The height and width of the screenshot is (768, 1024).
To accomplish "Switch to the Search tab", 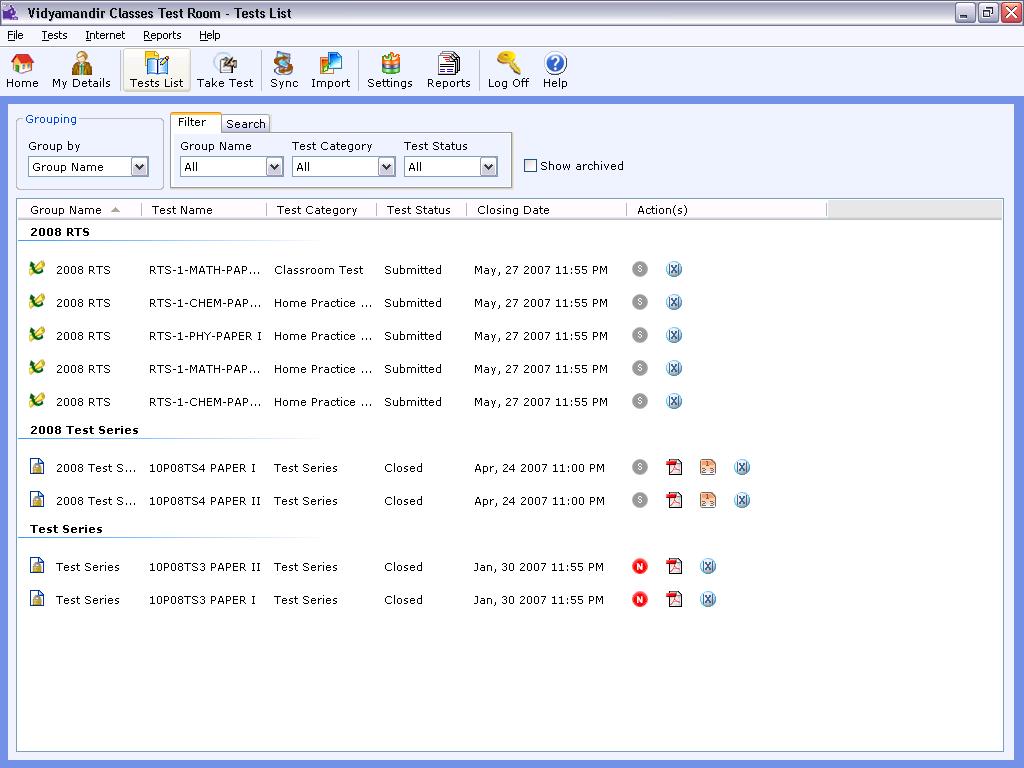I will point(246,123).
